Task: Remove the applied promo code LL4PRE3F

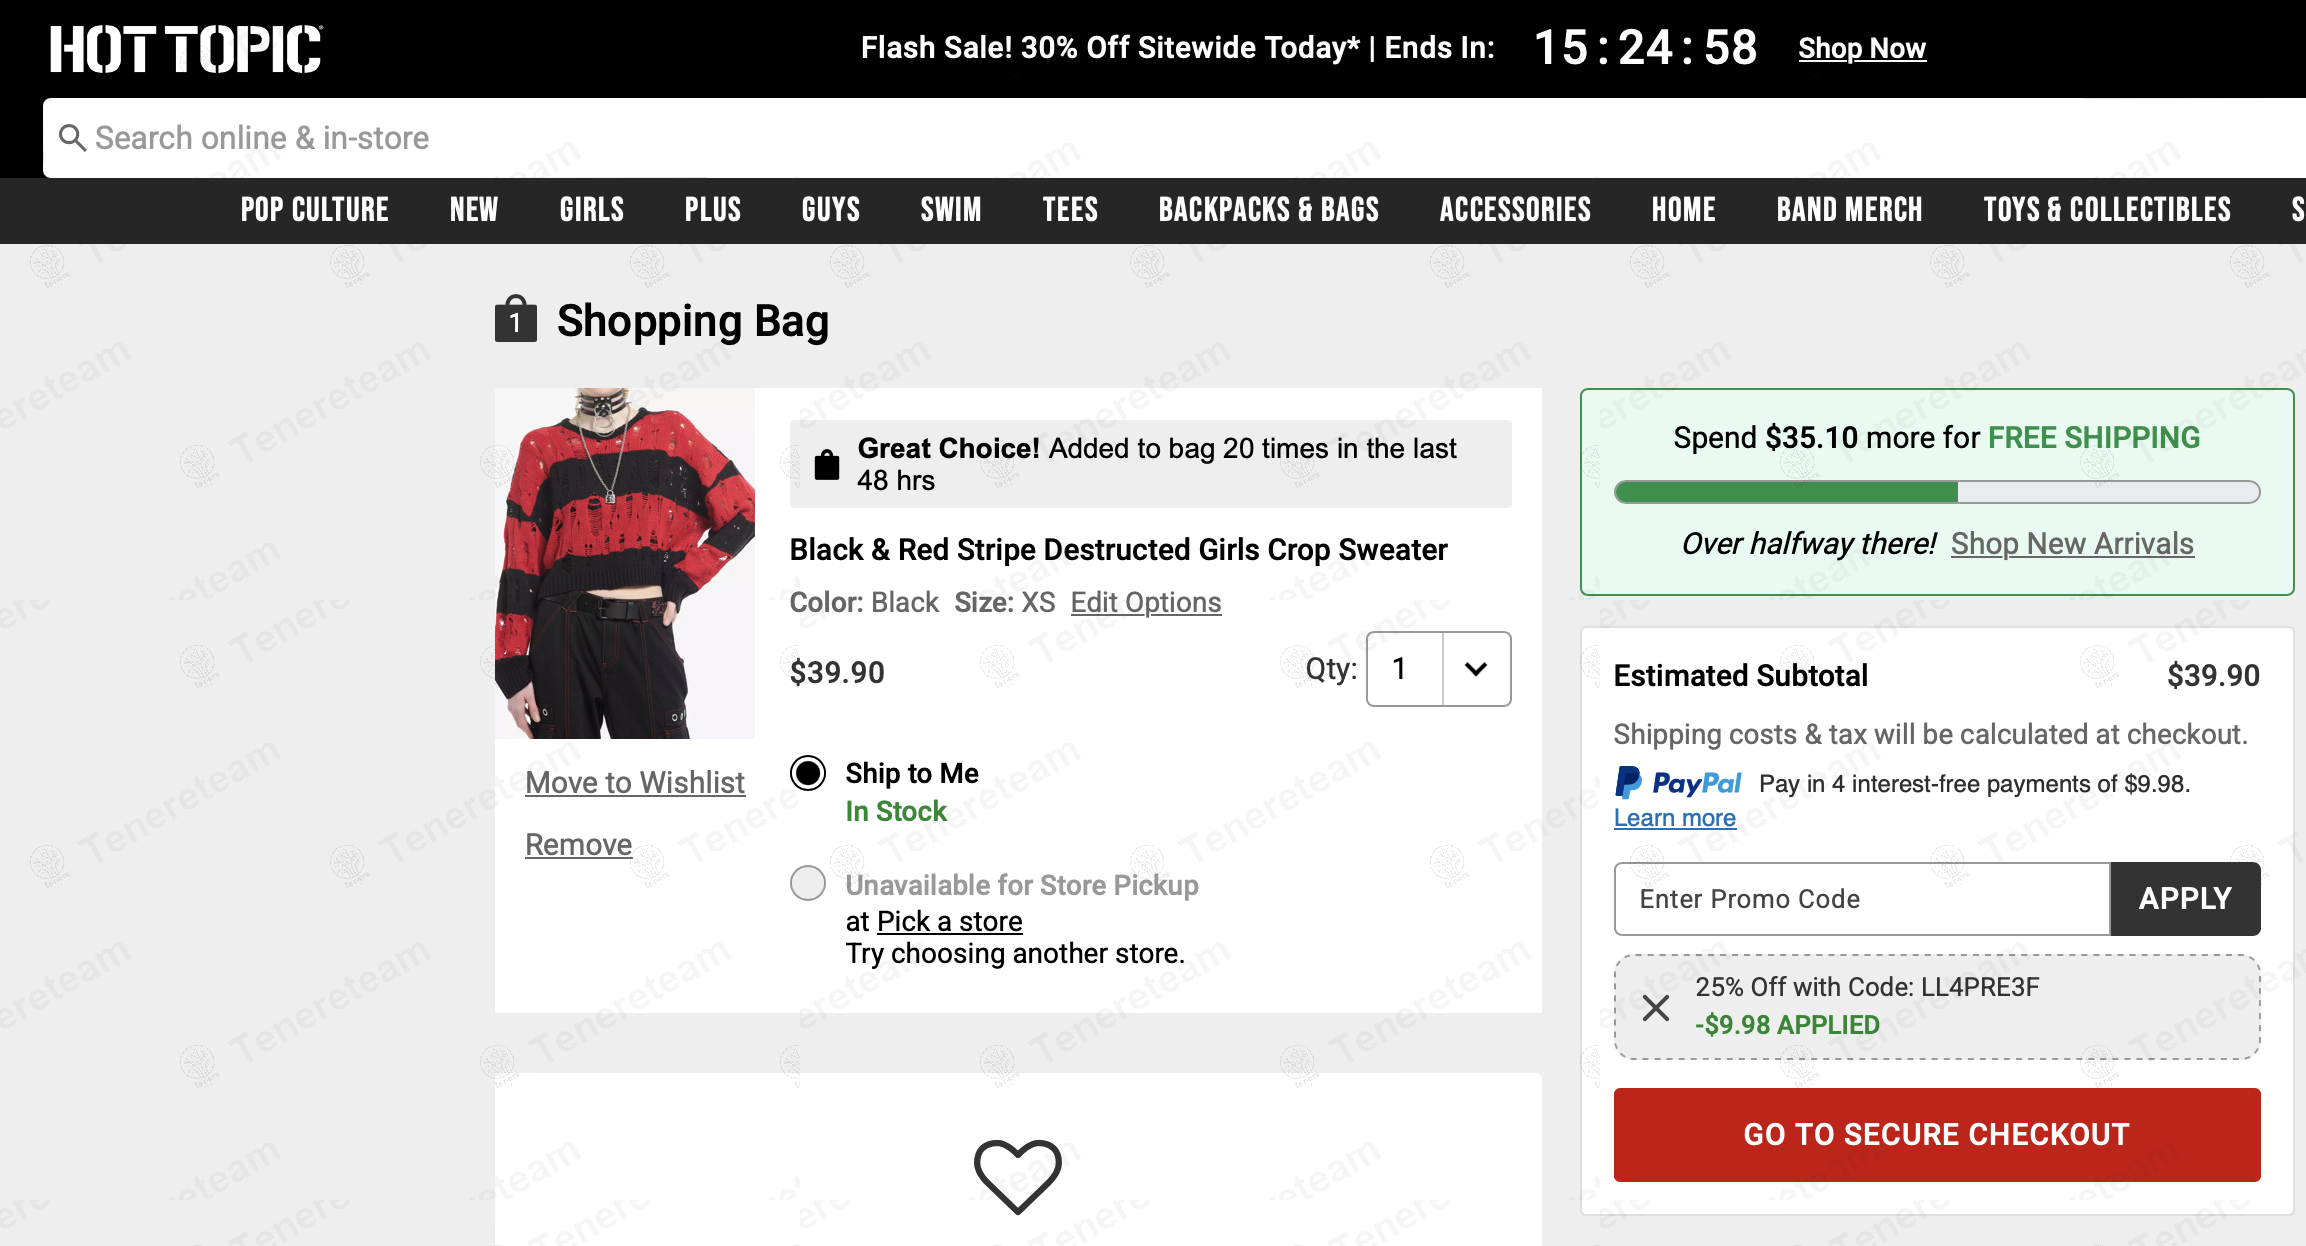Action: [1656, 1007]
